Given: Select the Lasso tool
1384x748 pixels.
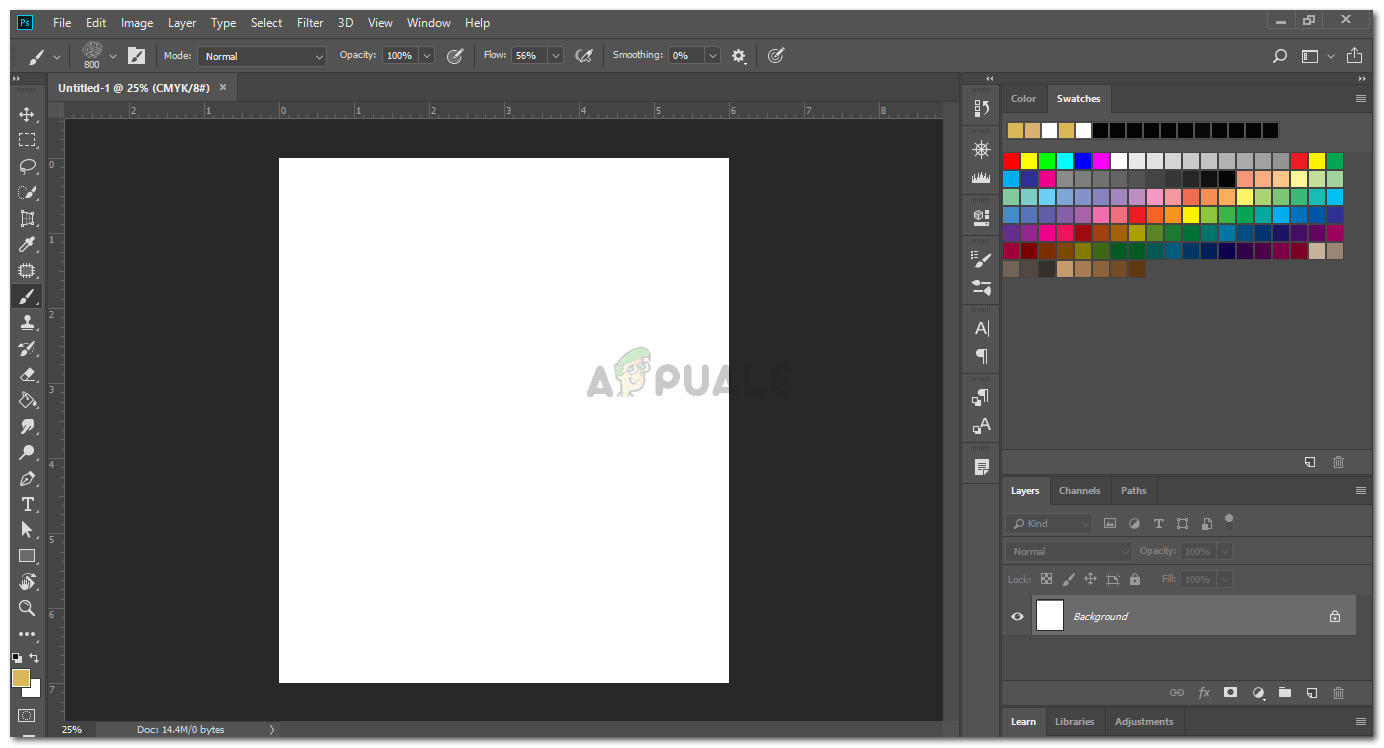Looking at the screenshot, I should click(27, 166).
